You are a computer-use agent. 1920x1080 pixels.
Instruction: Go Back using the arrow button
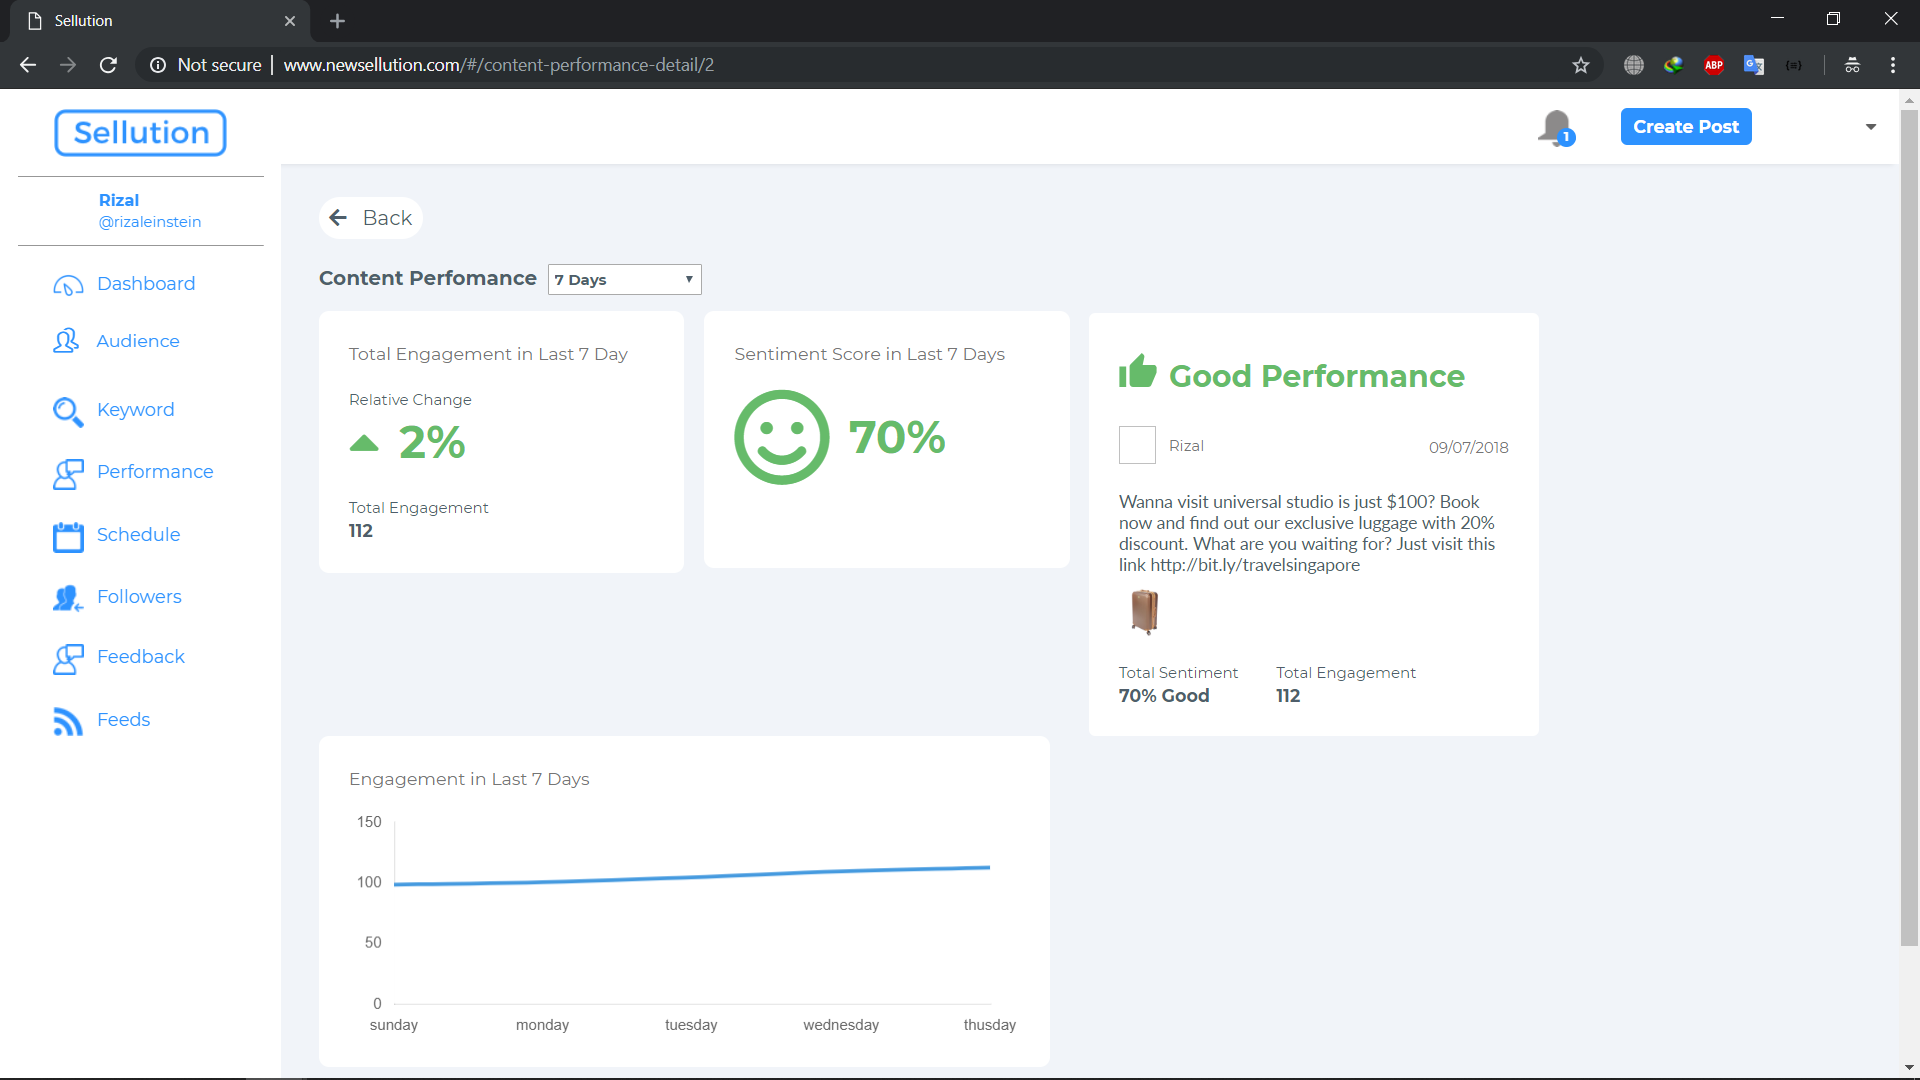click(370, 218)
